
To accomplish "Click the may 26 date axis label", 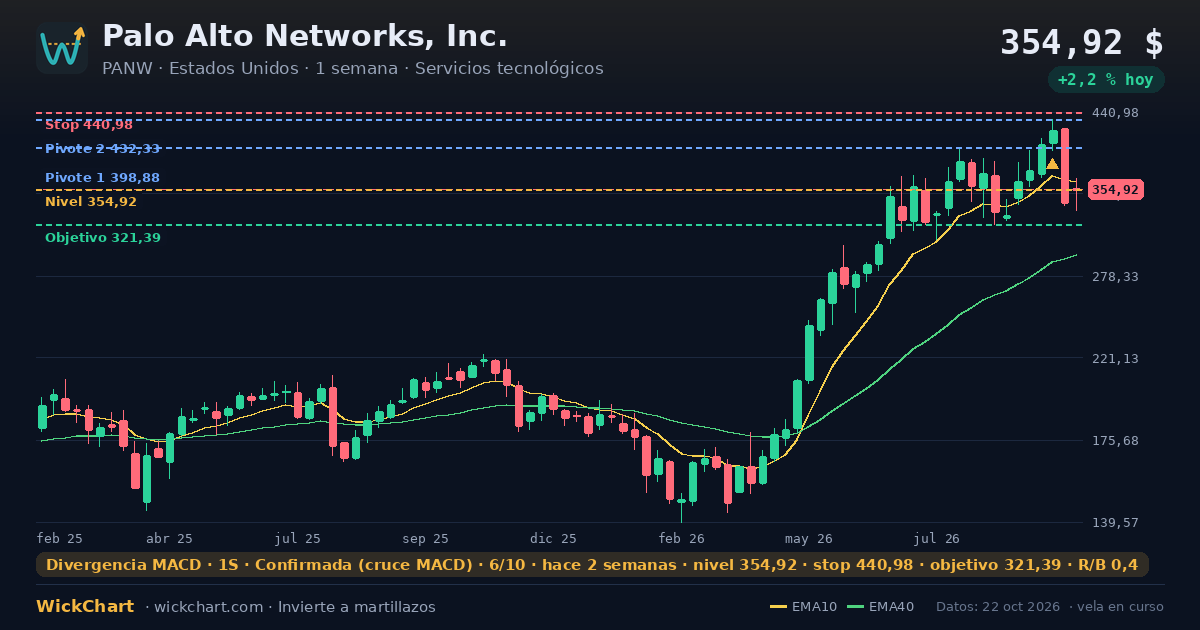I will coord(810,538).
